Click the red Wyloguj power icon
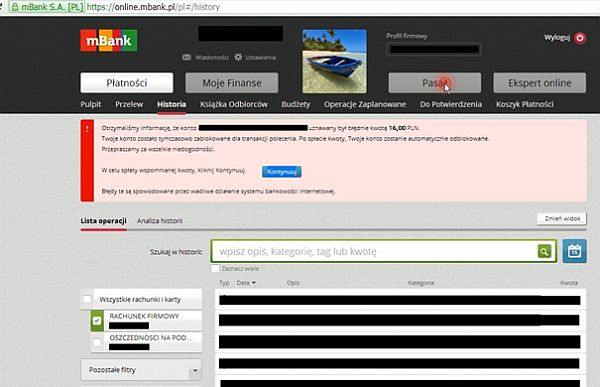This screenshot has height=387, width=600. coord(580,38)
